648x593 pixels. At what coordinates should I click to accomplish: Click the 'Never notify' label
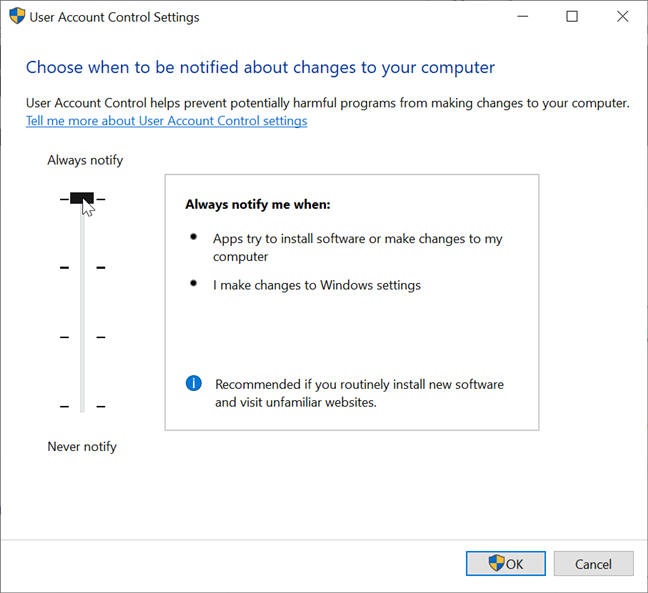click(82, 447)
